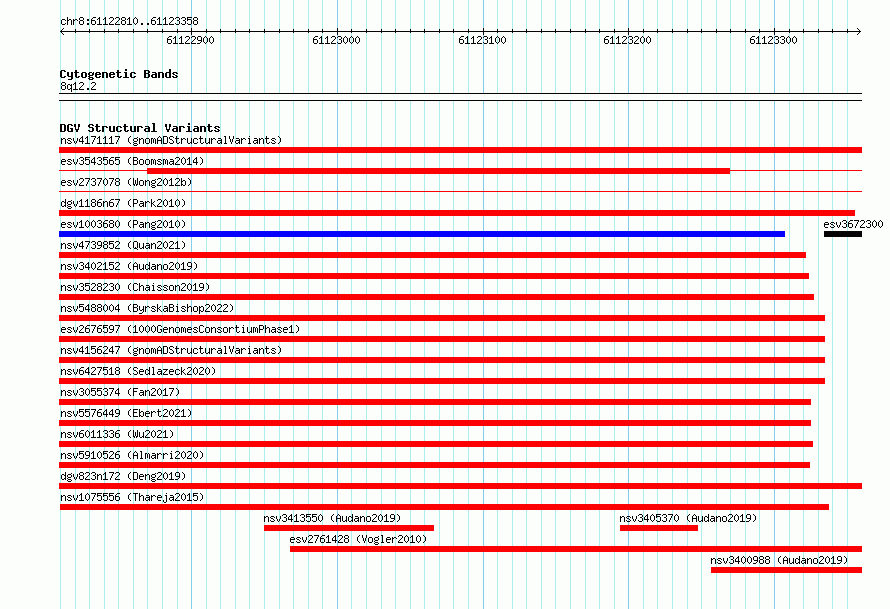Click the DGV Structural Variants track title
Viewport: 890px width, 609px height.
[x=140, y=128]
